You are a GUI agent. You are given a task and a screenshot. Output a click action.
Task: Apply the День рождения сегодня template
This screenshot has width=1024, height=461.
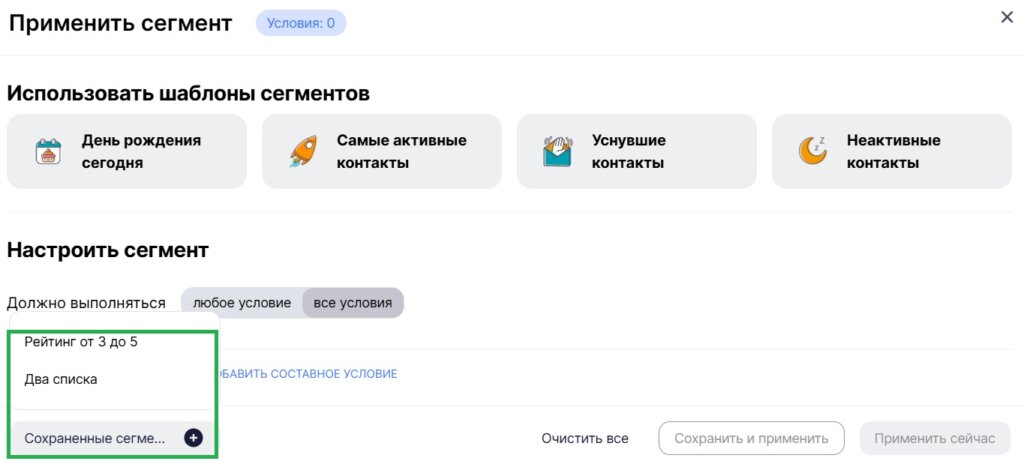[x=127, y=152]
